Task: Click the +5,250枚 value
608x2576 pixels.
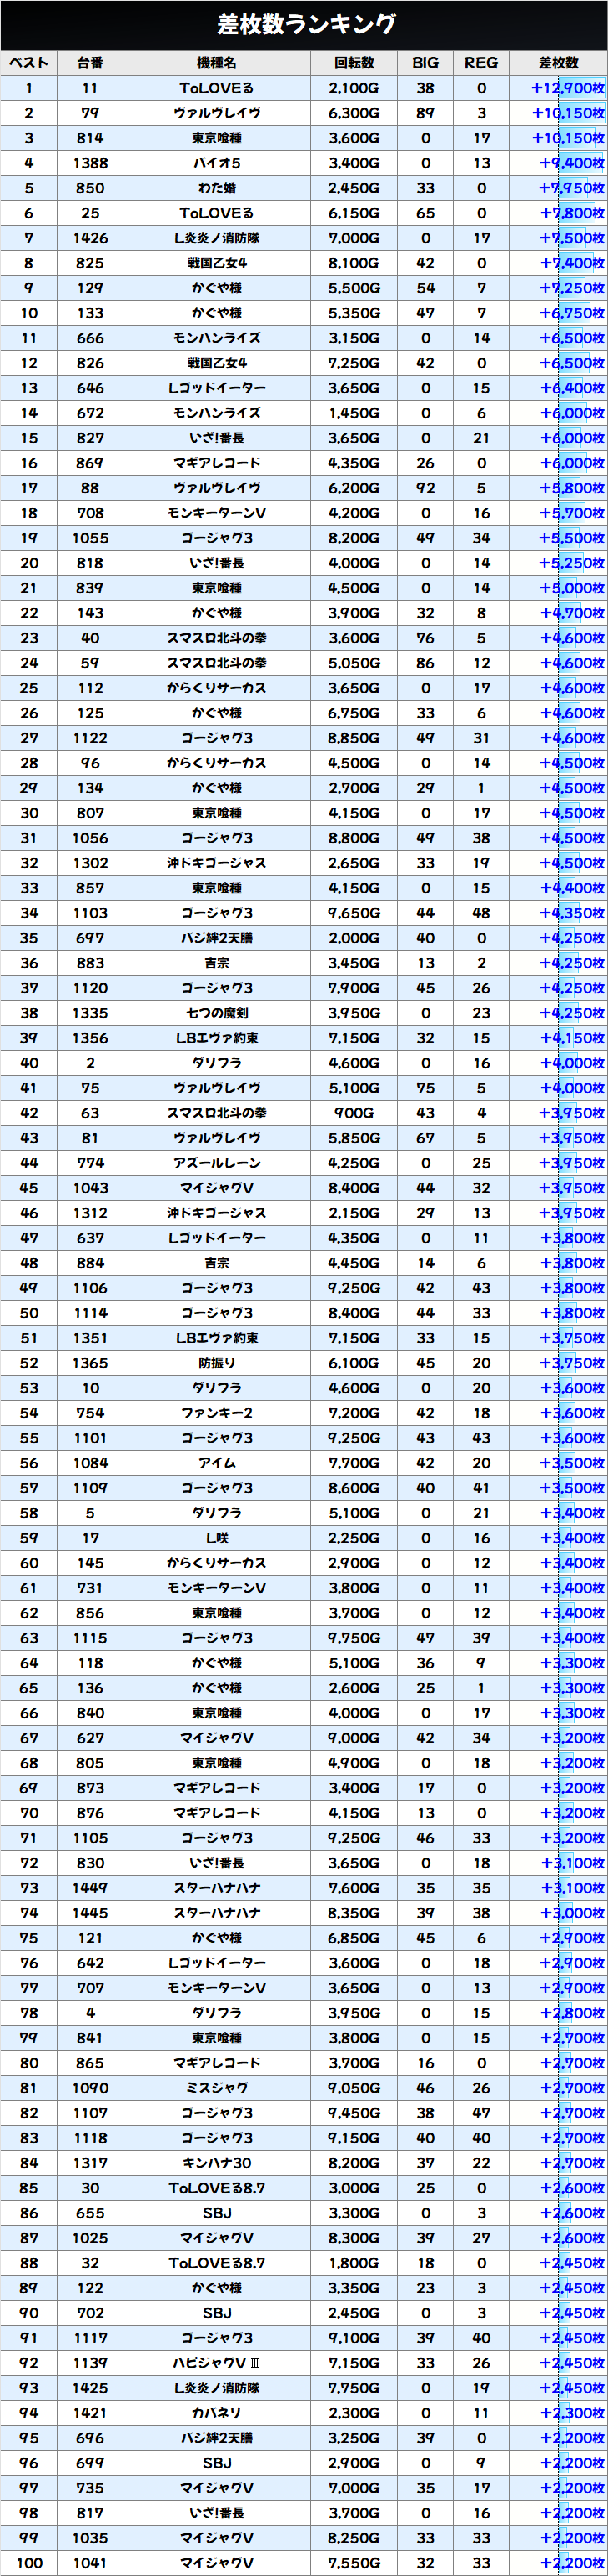Action: click(x=571, y=563)
